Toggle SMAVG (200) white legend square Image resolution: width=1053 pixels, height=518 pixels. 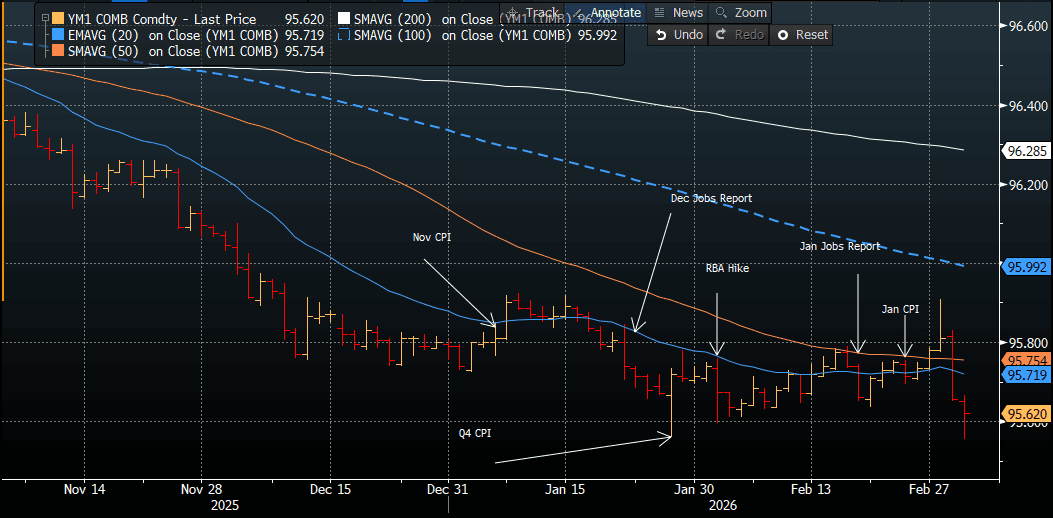(x=343, y=19)
